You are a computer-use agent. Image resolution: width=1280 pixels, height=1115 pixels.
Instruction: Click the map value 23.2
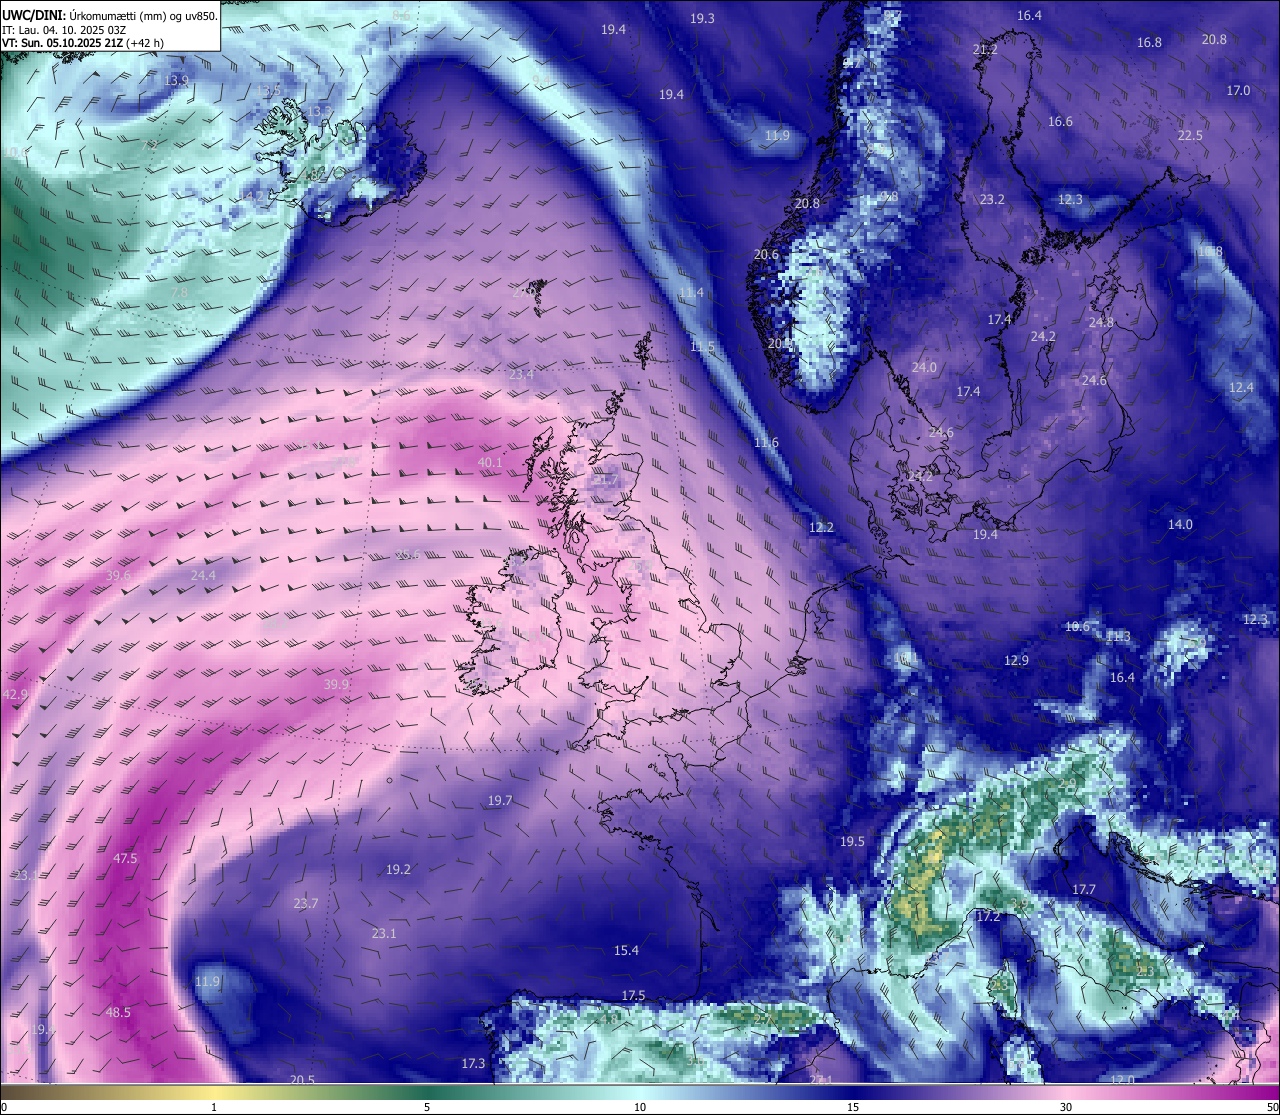992,199
